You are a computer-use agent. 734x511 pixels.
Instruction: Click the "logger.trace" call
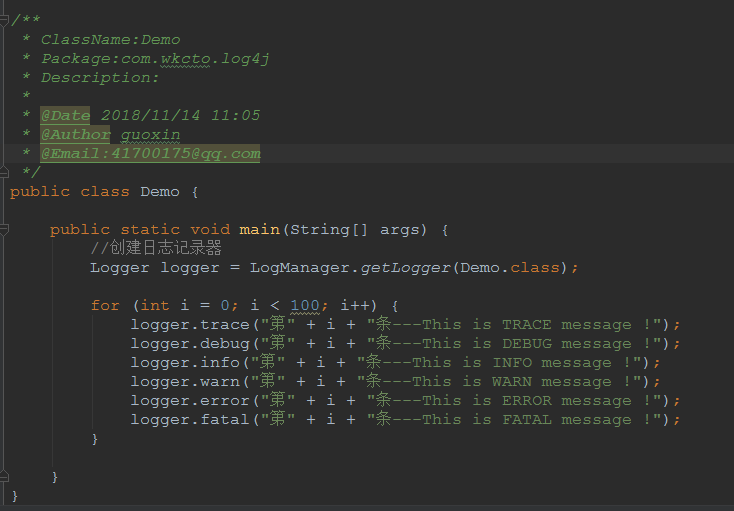[x=190, y=325]
